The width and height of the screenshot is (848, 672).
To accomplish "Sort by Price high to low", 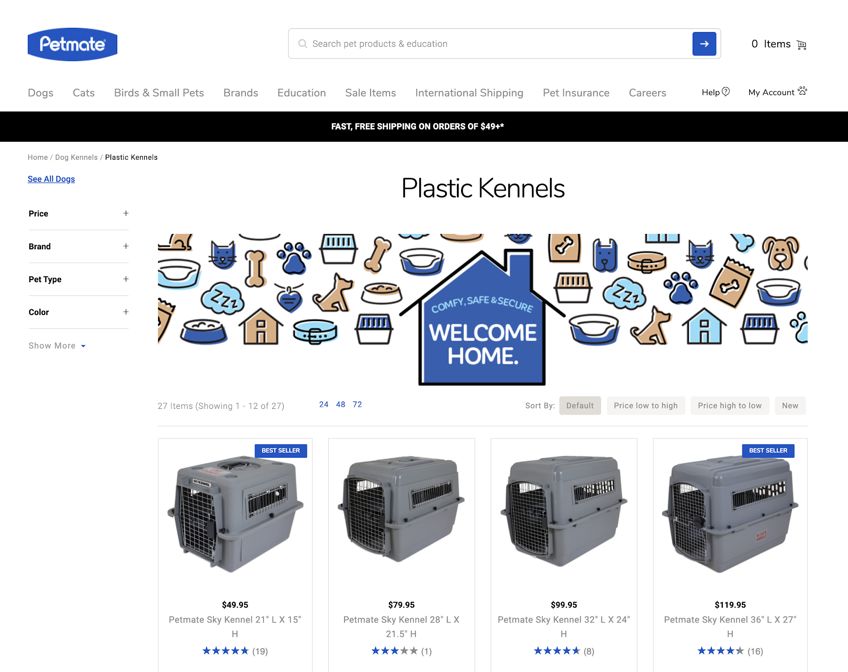I will (730, 405).
